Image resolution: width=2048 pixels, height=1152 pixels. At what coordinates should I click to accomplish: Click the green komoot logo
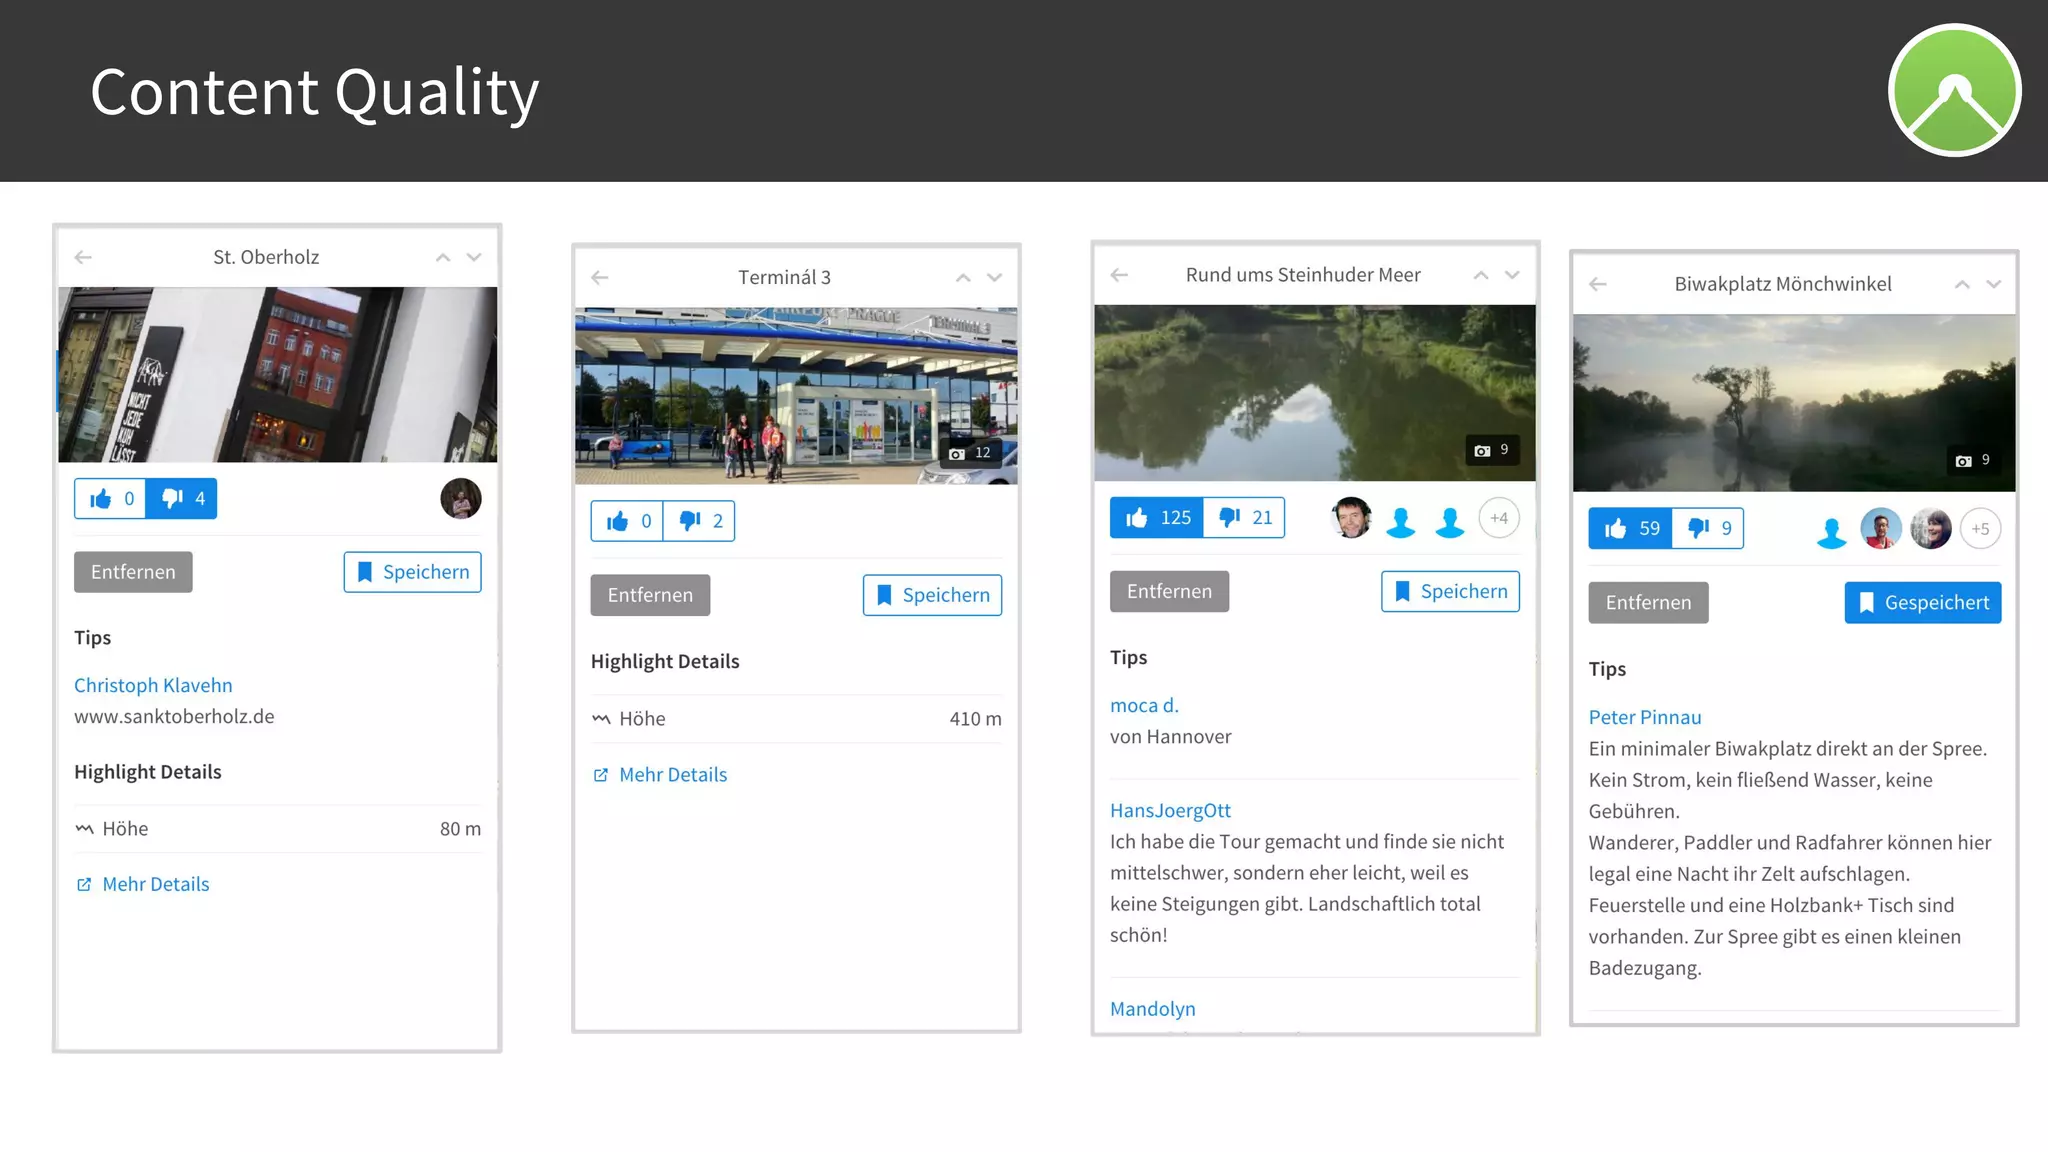tap(1954, 91)
